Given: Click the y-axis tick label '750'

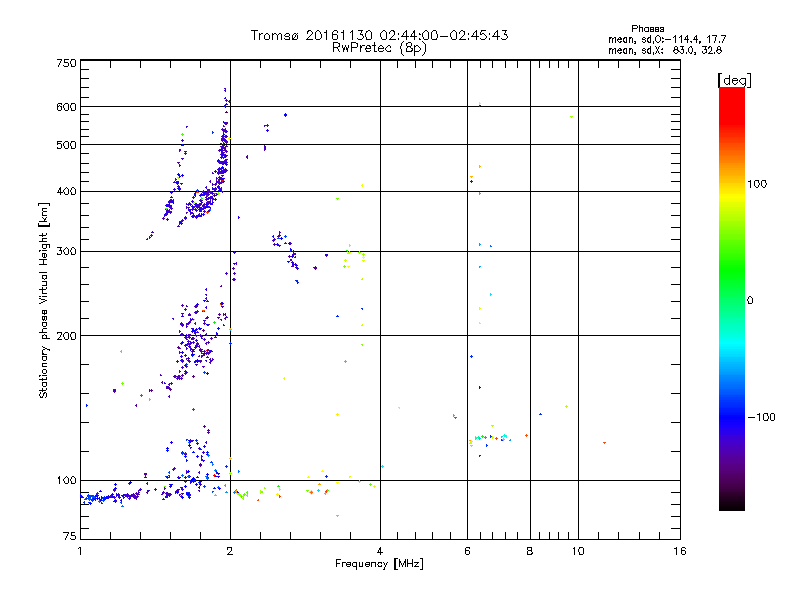Looking at the screenshot, I should tap(66, 63).
